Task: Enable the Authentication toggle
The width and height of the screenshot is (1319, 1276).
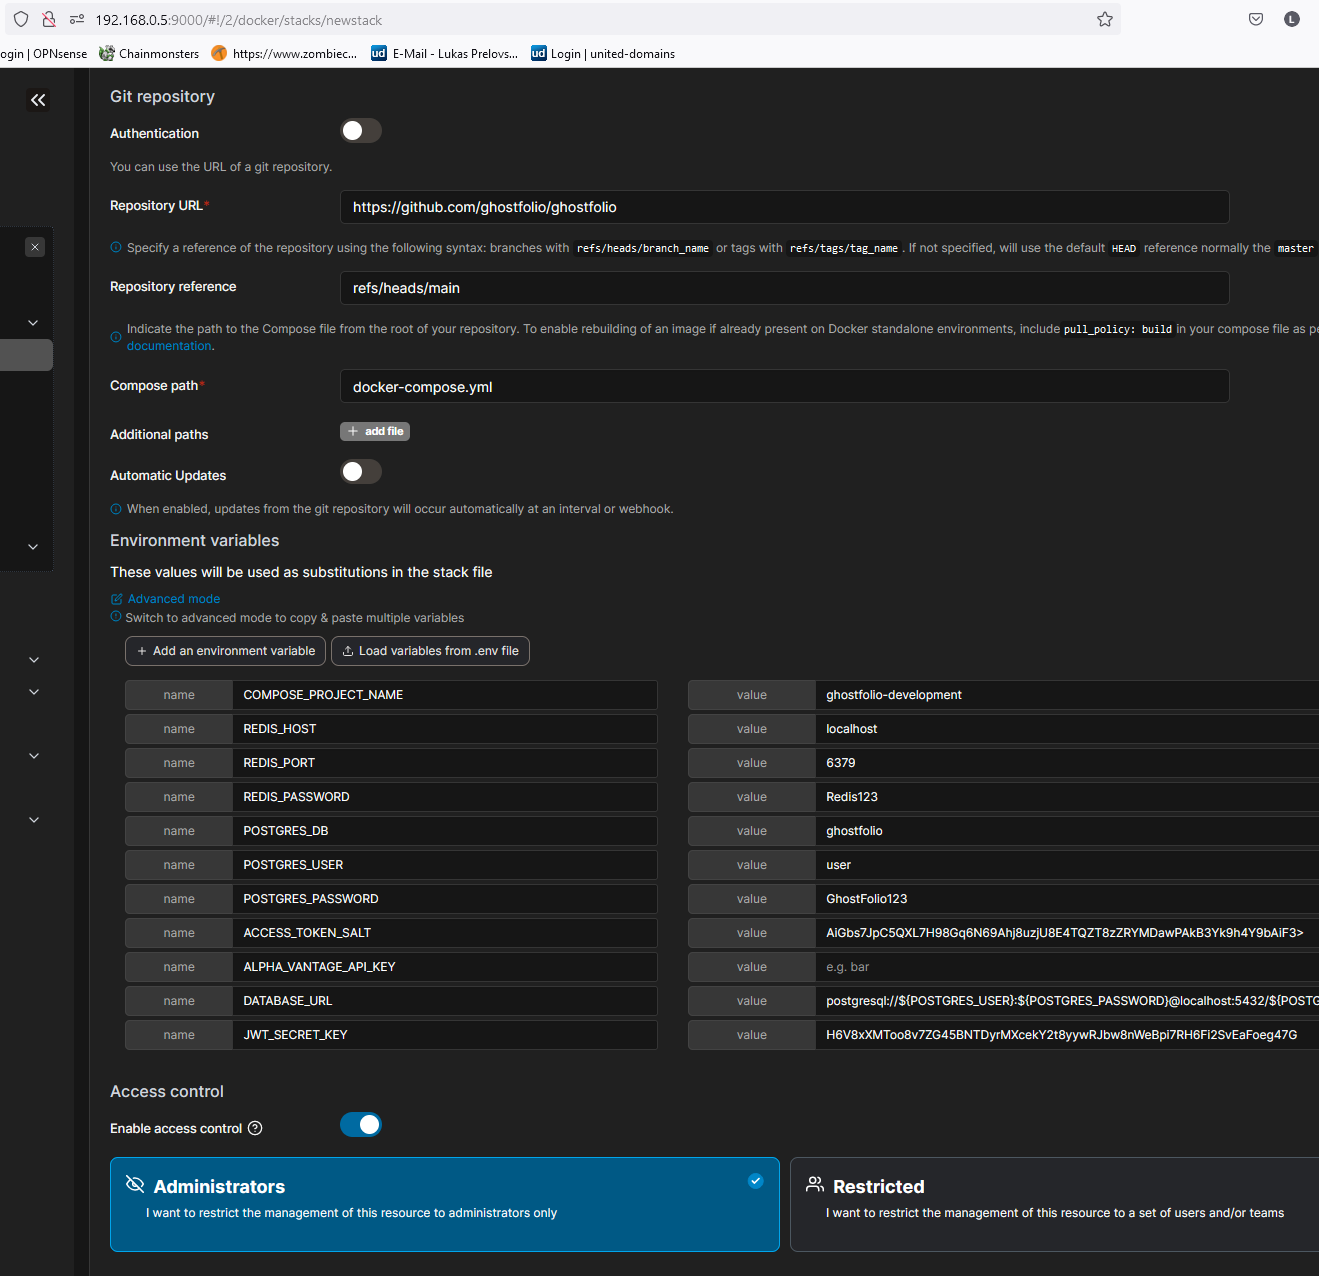Action: coord(360,130)
